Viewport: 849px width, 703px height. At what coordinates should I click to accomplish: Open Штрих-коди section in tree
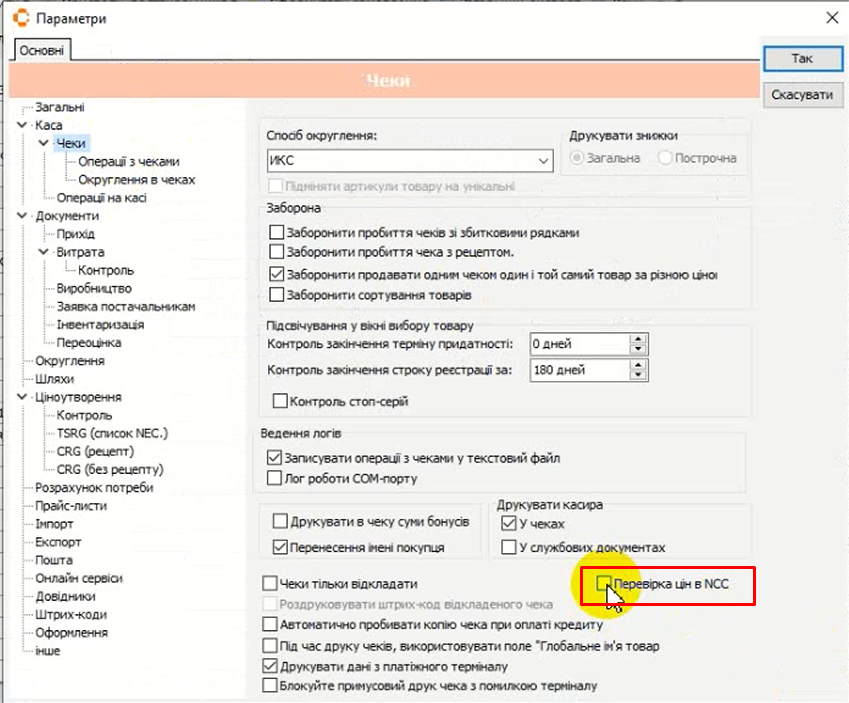pos(71,615)
